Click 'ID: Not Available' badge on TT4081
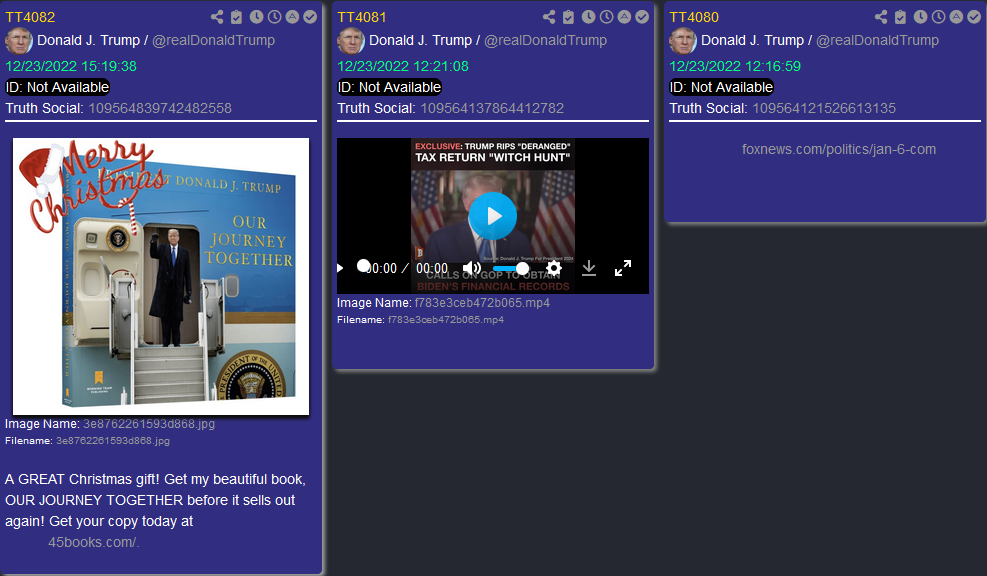The image size is (987, 576). point(389,87)
